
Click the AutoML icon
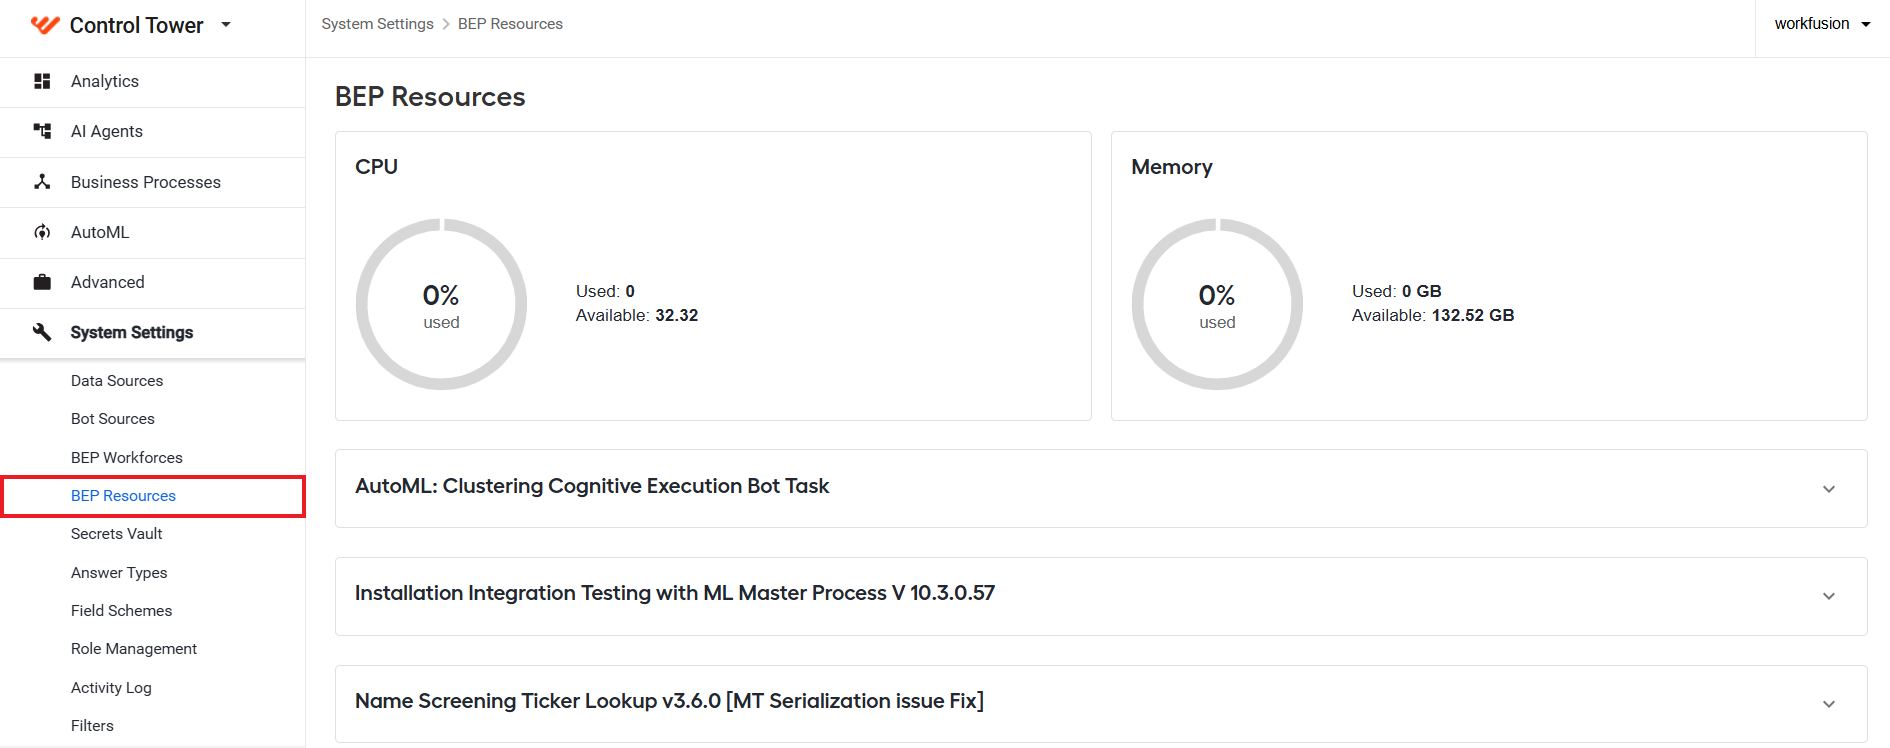(x=42, y=232)
